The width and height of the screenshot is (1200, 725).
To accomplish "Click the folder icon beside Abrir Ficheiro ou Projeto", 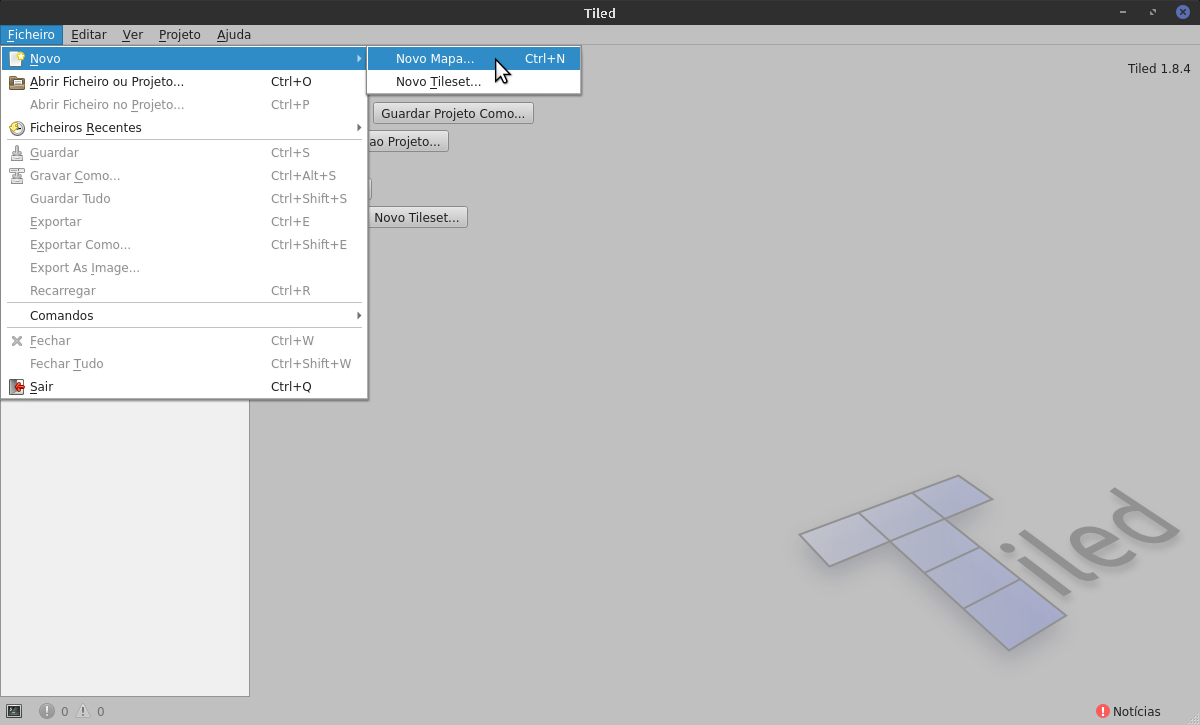I will tap(17, 82).
